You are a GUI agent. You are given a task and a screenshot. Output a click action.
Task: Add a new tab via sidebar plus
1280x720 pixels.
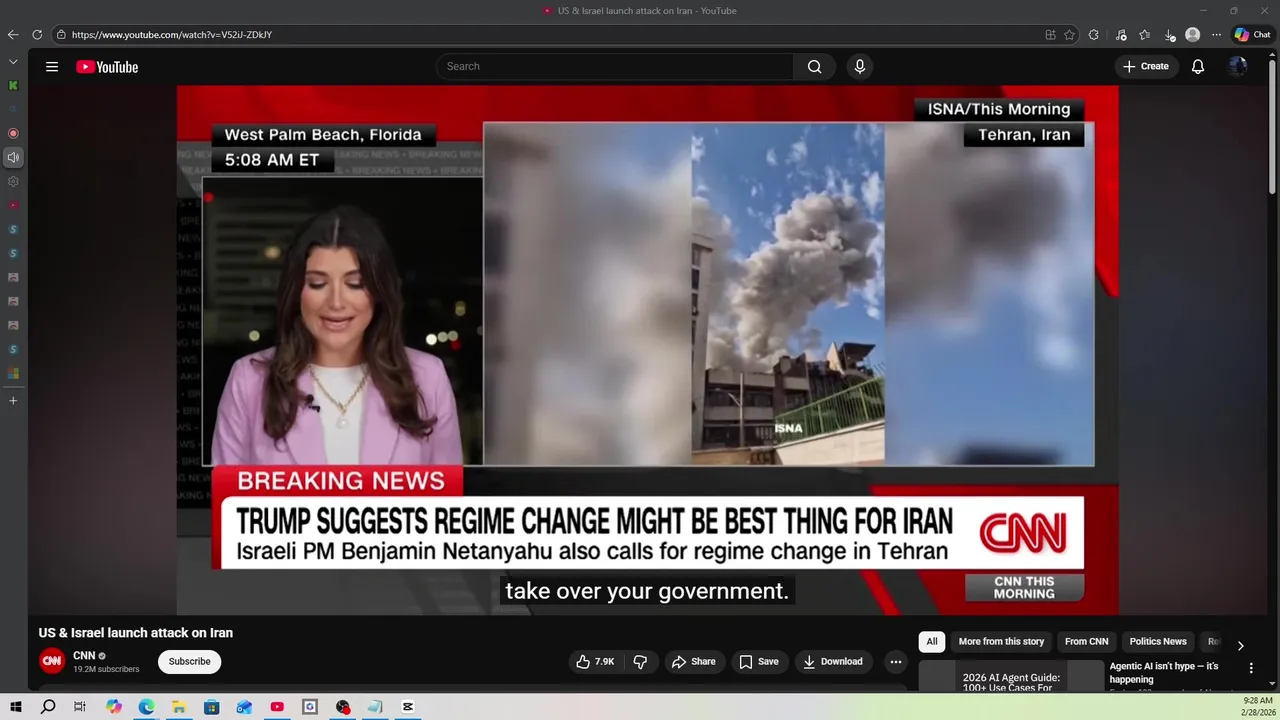click(13, 400)
